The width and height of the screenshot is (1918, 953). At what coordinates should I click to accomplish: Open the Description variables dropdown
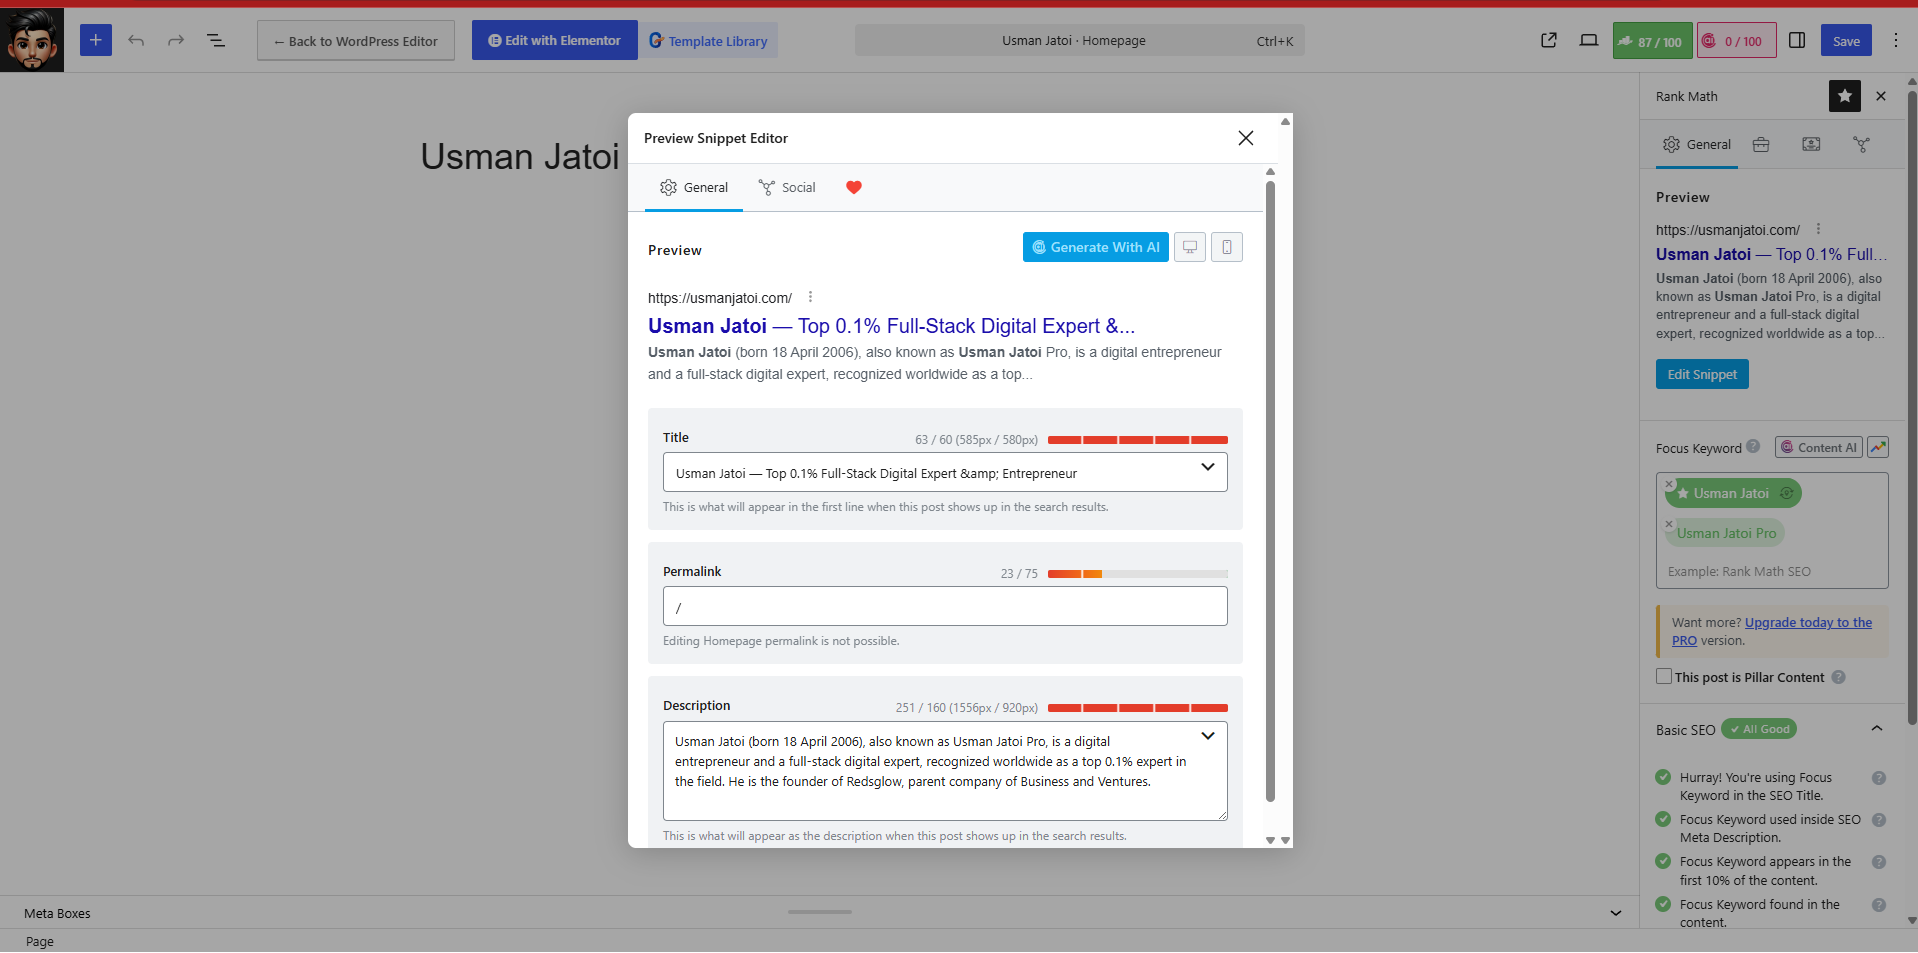tap(1208, 736)
